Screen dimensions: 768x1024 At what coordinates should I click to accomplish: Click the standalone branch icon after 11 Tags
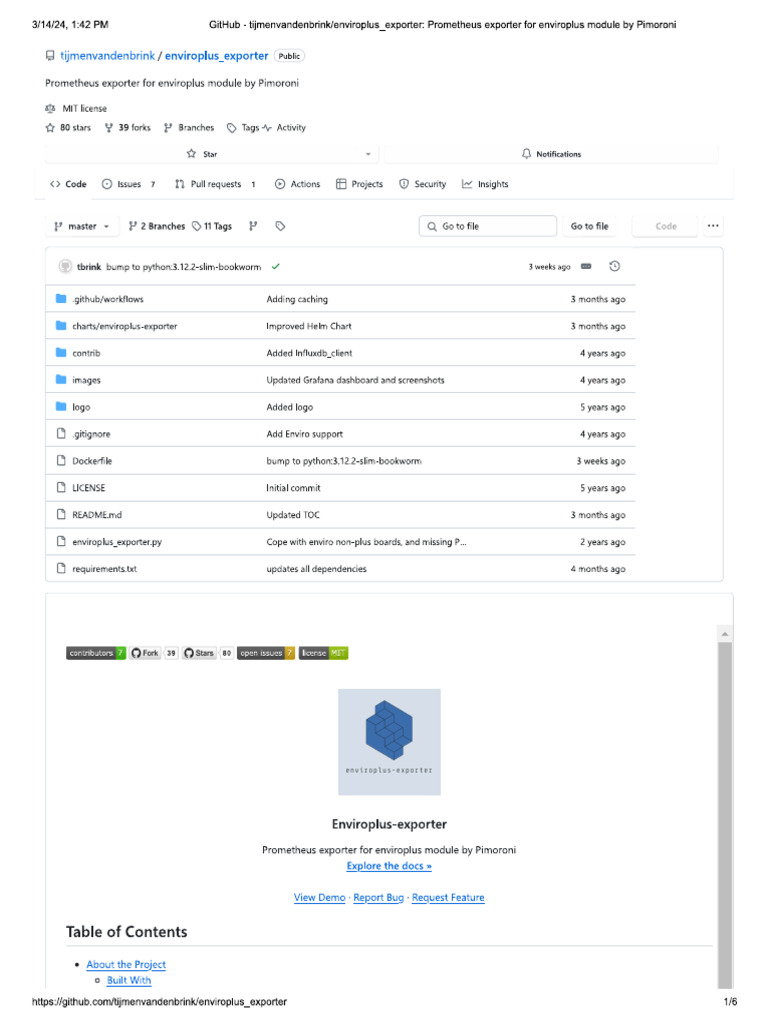click(253, 226)
